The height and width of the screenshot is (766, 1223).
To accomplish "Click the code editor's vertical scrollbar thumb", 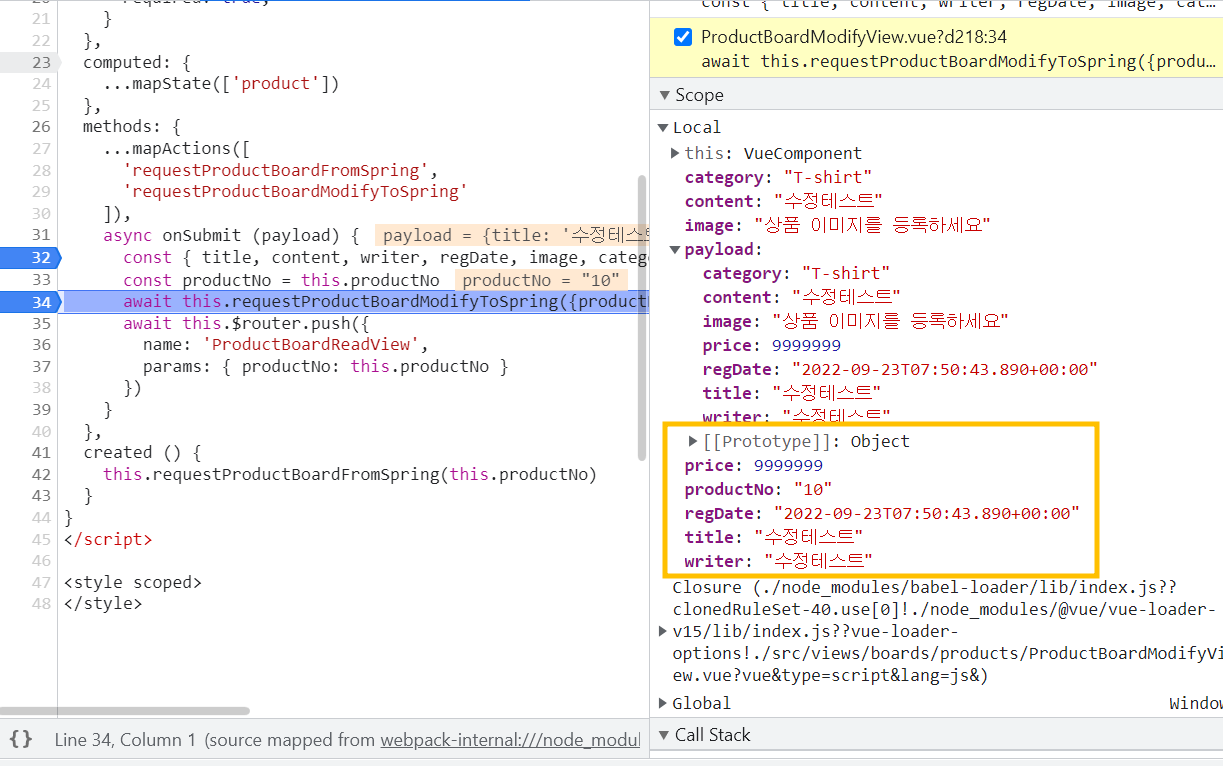I will [642, 318].
